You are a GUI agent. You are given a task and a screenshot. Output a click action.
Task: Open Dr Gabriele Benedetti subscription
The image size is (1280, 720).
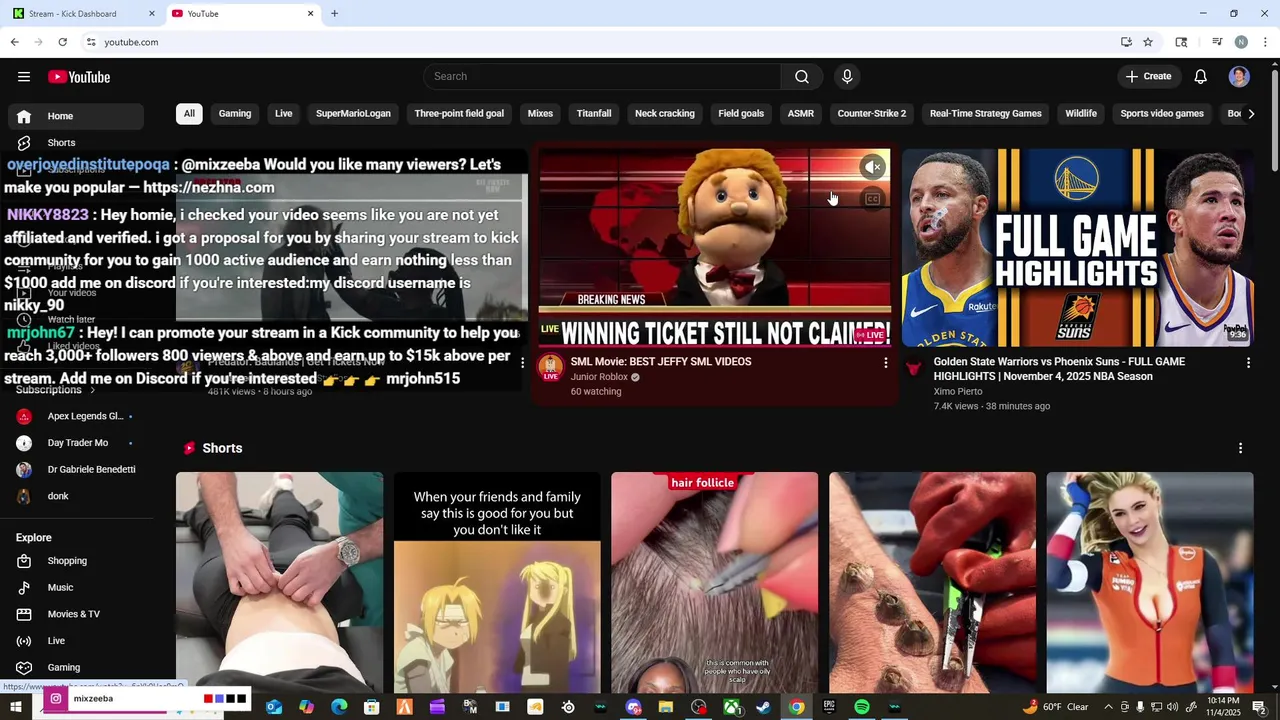(76, 470)
